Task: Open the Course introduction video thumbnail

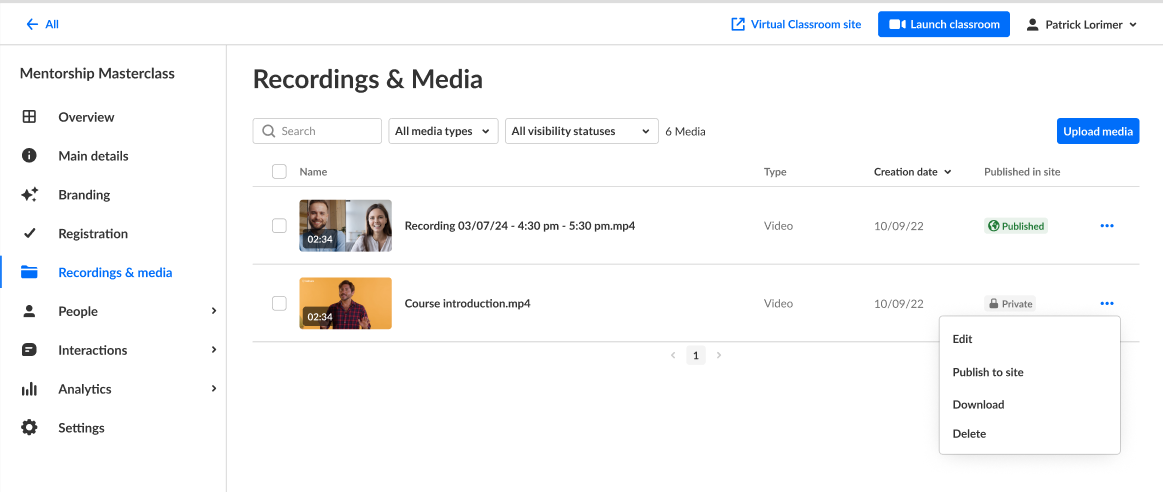Action: [x=345, y=303]
